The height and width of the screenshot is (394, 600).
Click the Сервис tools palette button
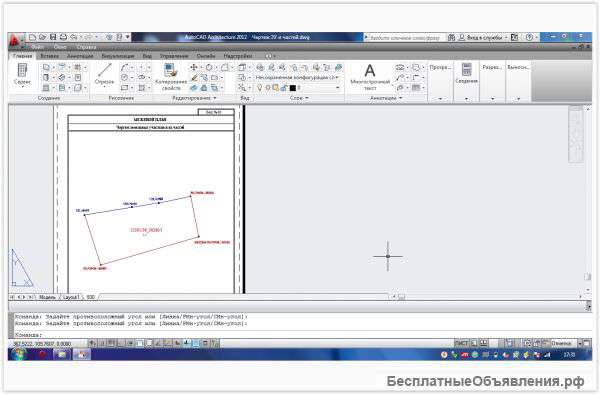22,74
